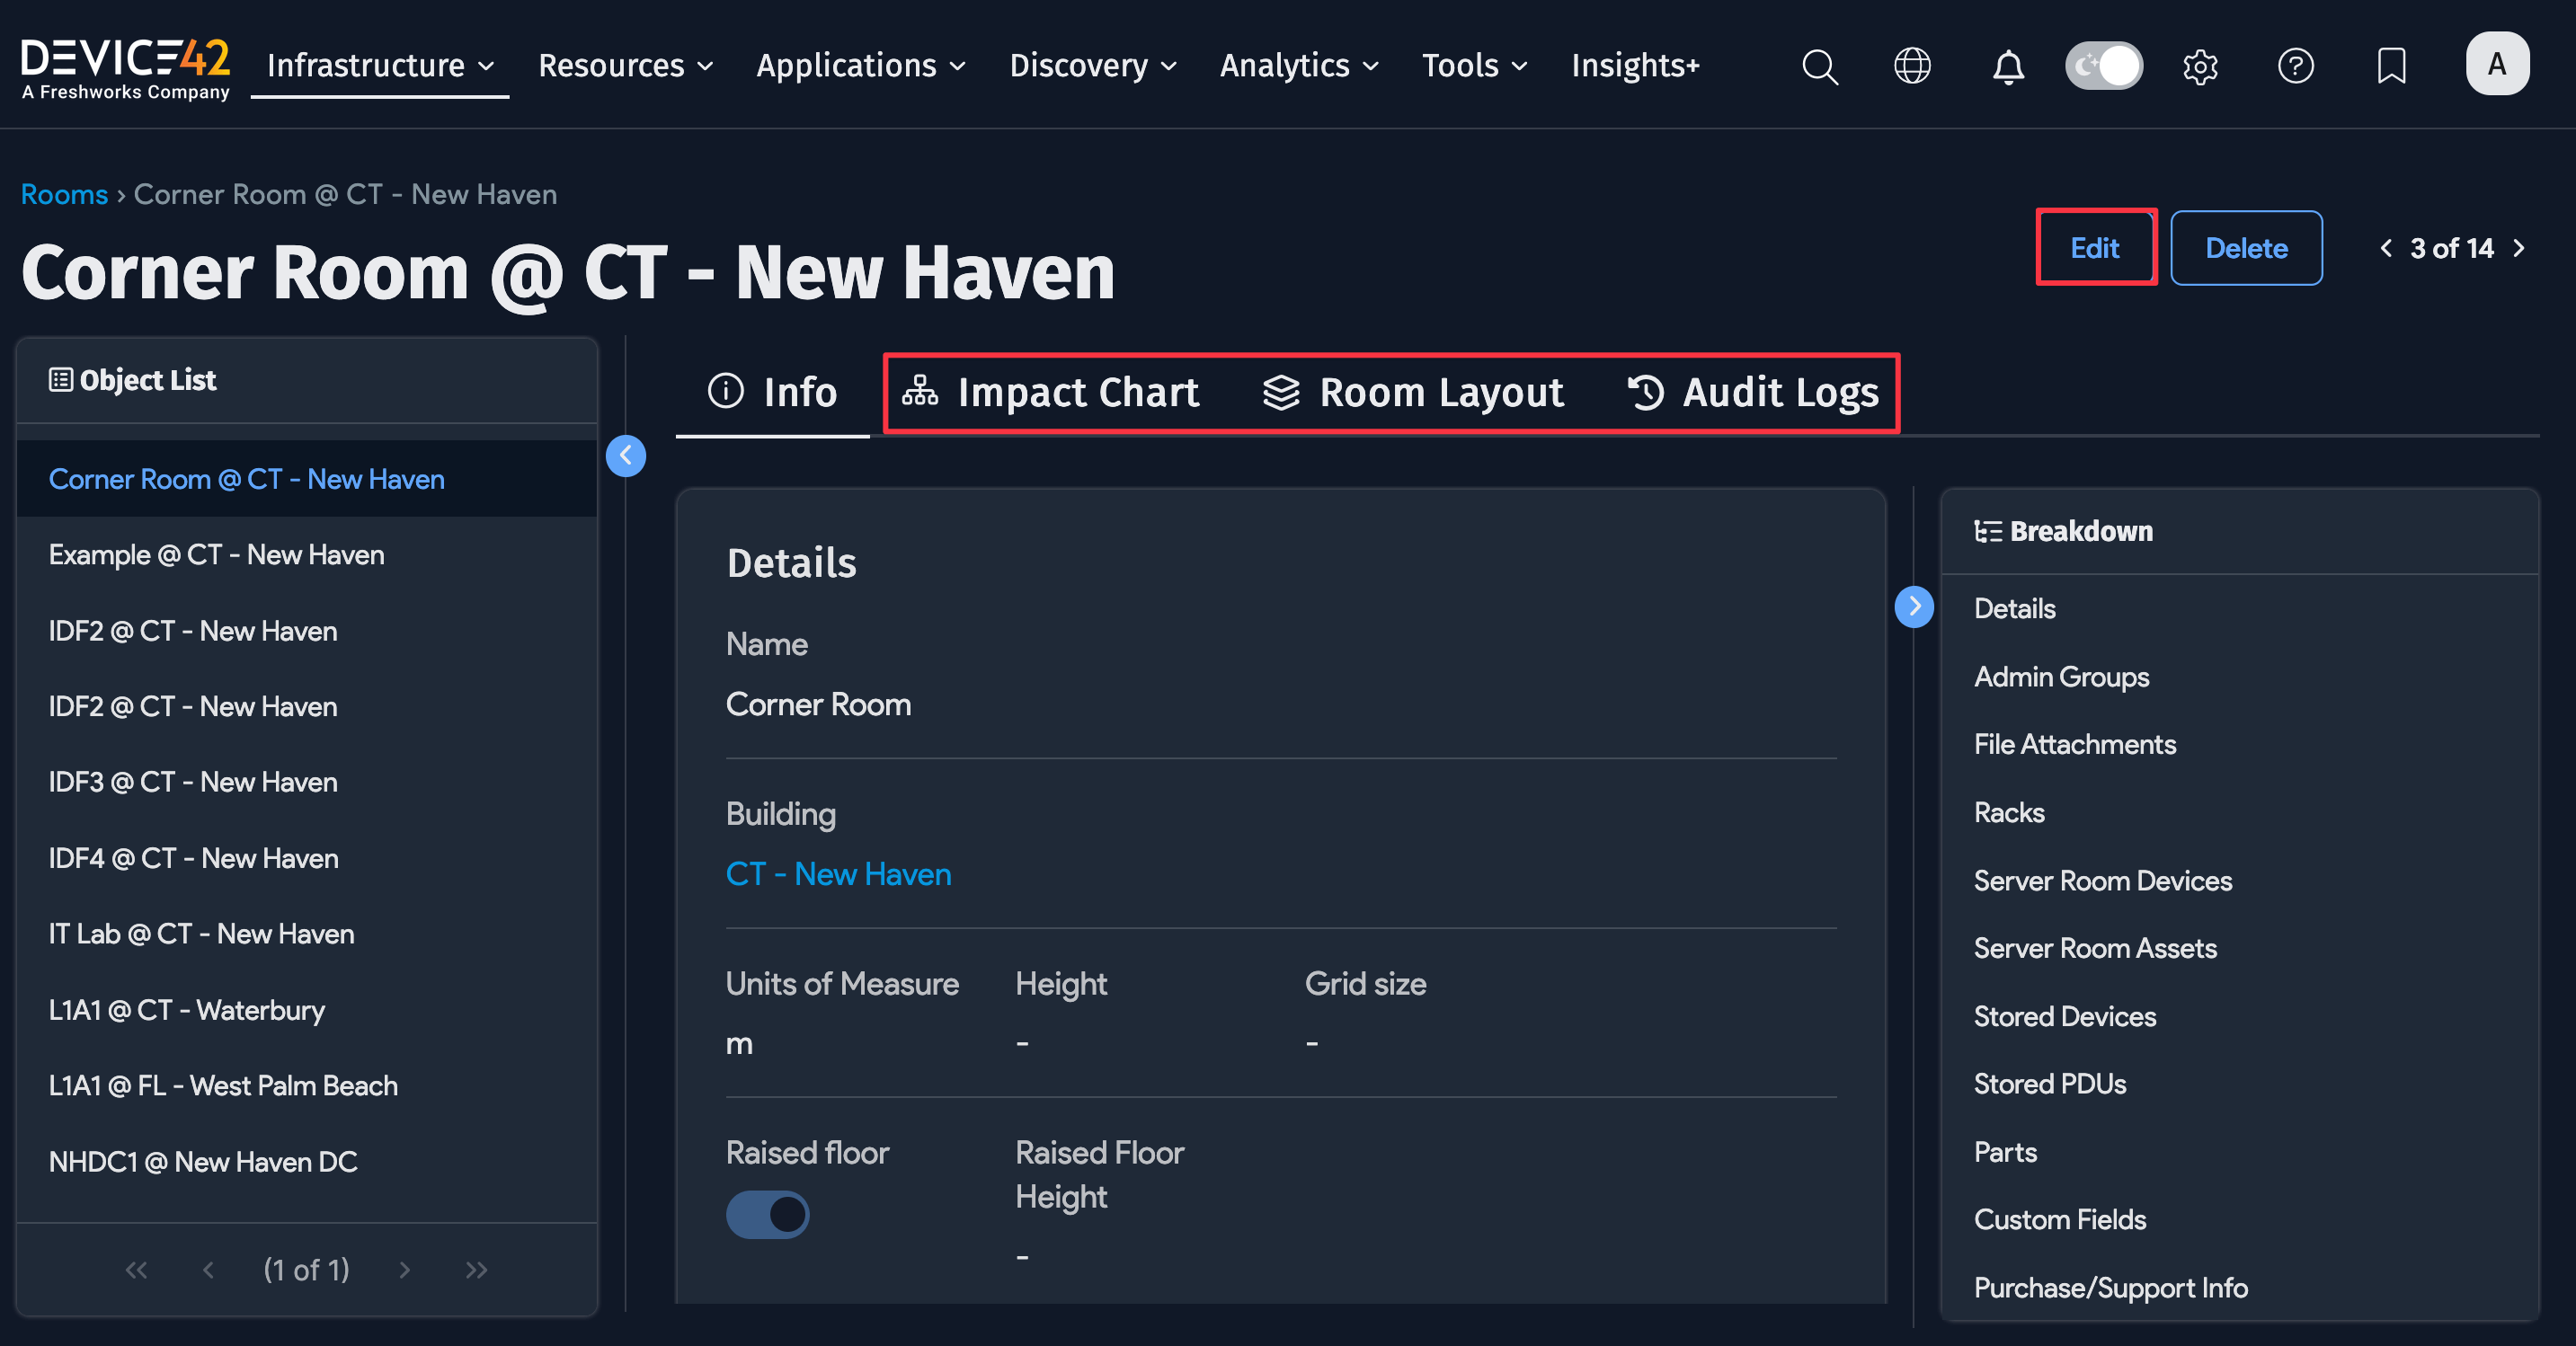The width and height of the screenshot is (2576, 1346).
Task: Go to next room record arrow
Action: tap(2519, 248)
